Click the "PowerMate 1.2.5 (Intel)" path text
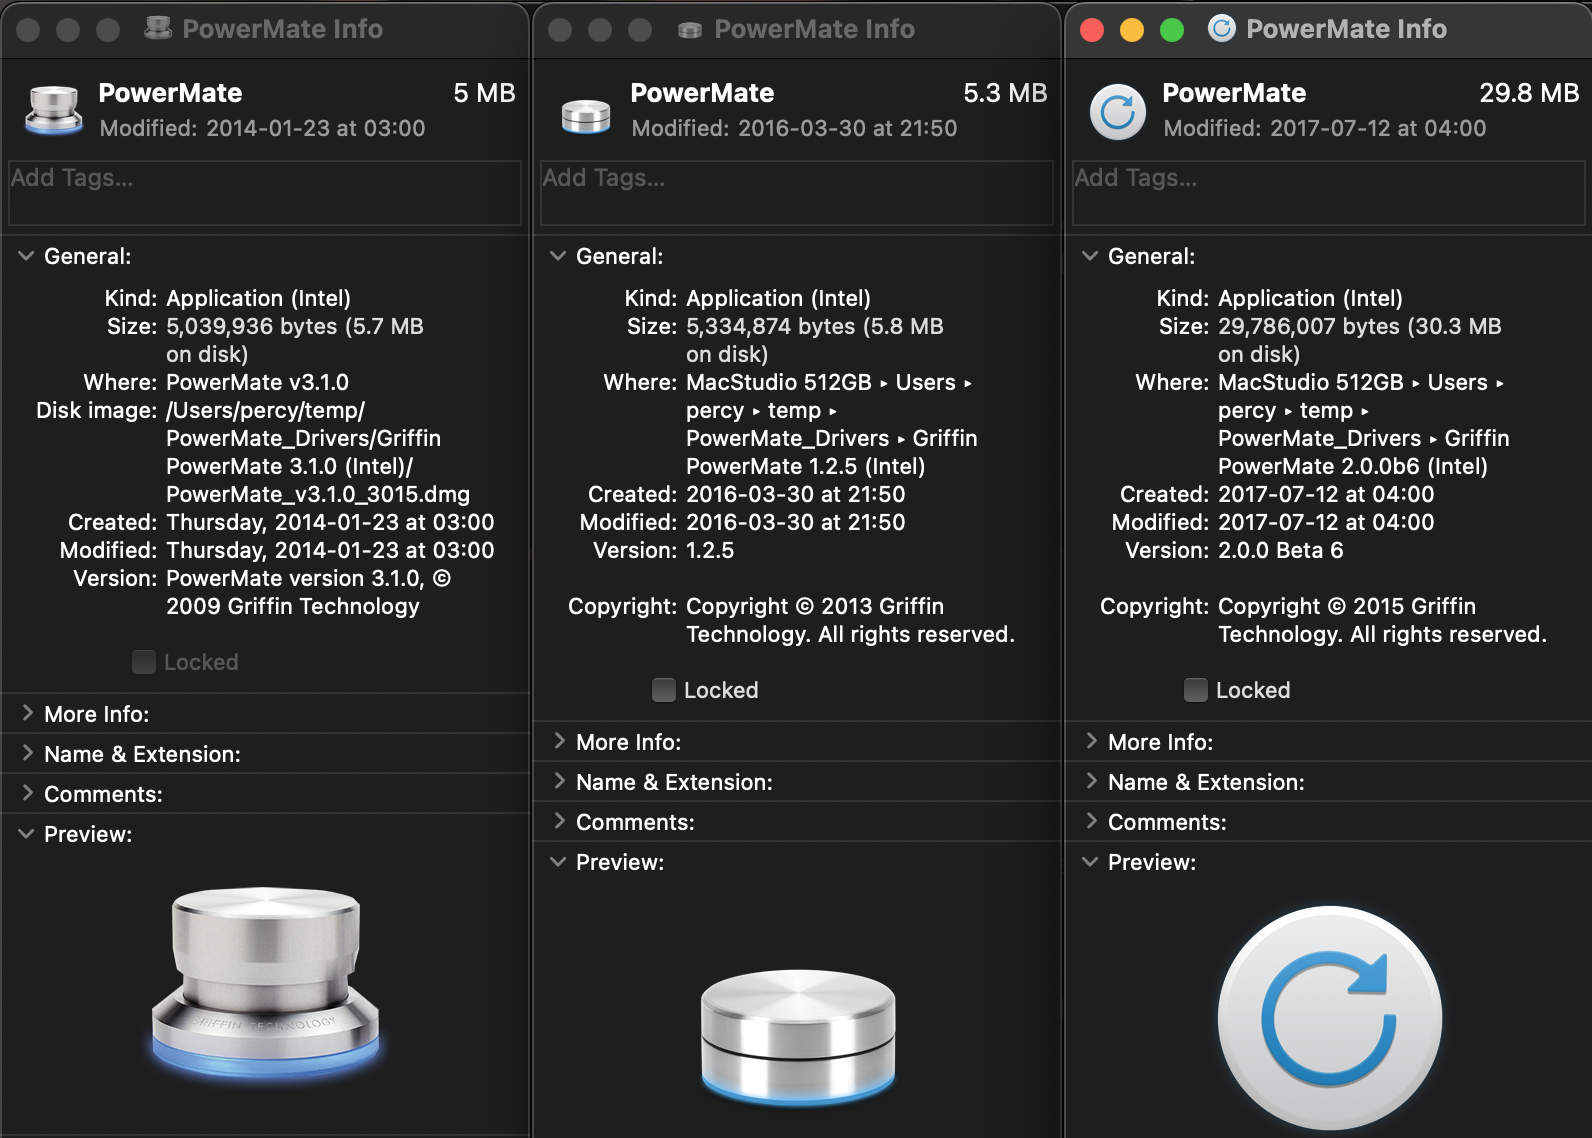The width and height of the screenshot is (1592, 1138). click(806, 466)
